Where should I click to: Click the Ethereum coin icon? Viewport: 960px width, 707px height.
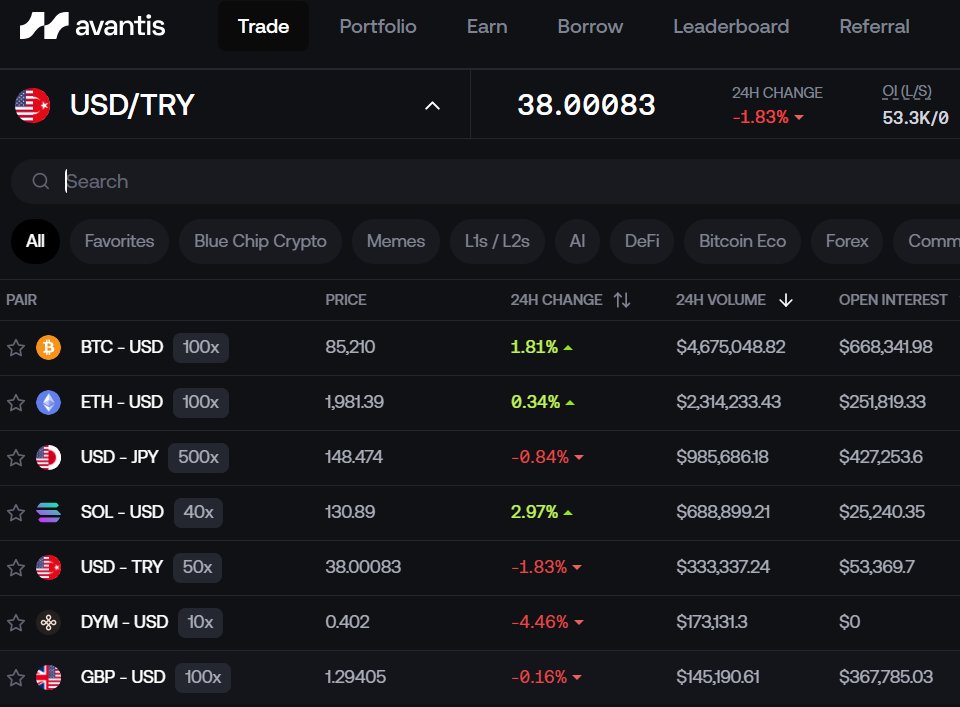(47, 402)
